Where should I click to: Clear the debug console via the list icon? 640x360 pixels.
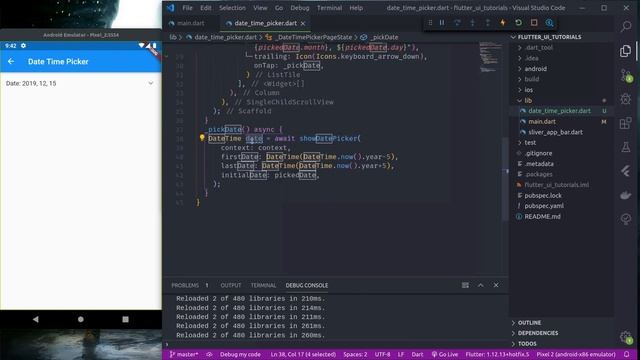[465, 285]
